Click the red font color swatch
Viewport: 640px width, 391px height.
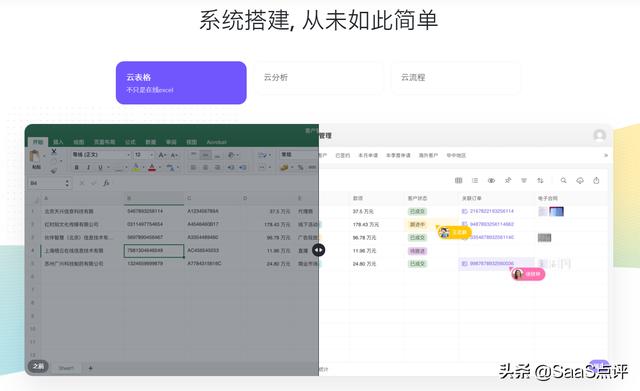click(x=152, y=167)
